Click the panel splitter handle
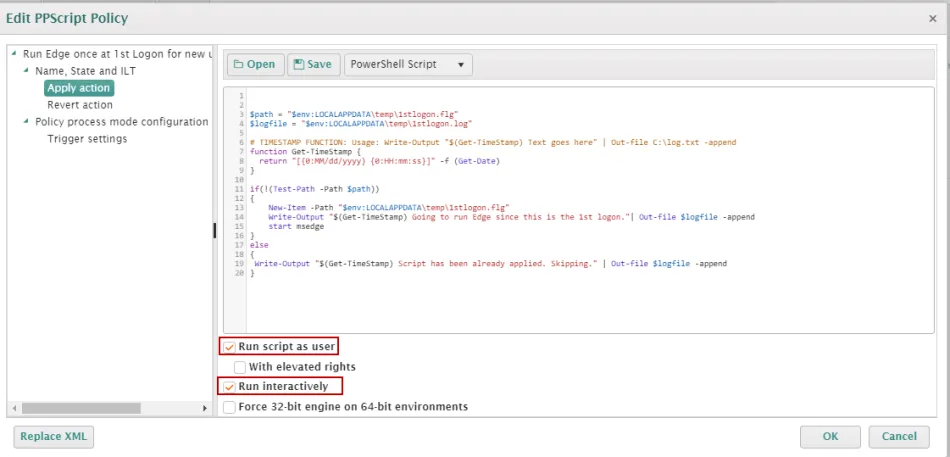The width and height of the screenshot is (950, 457). 215,231
